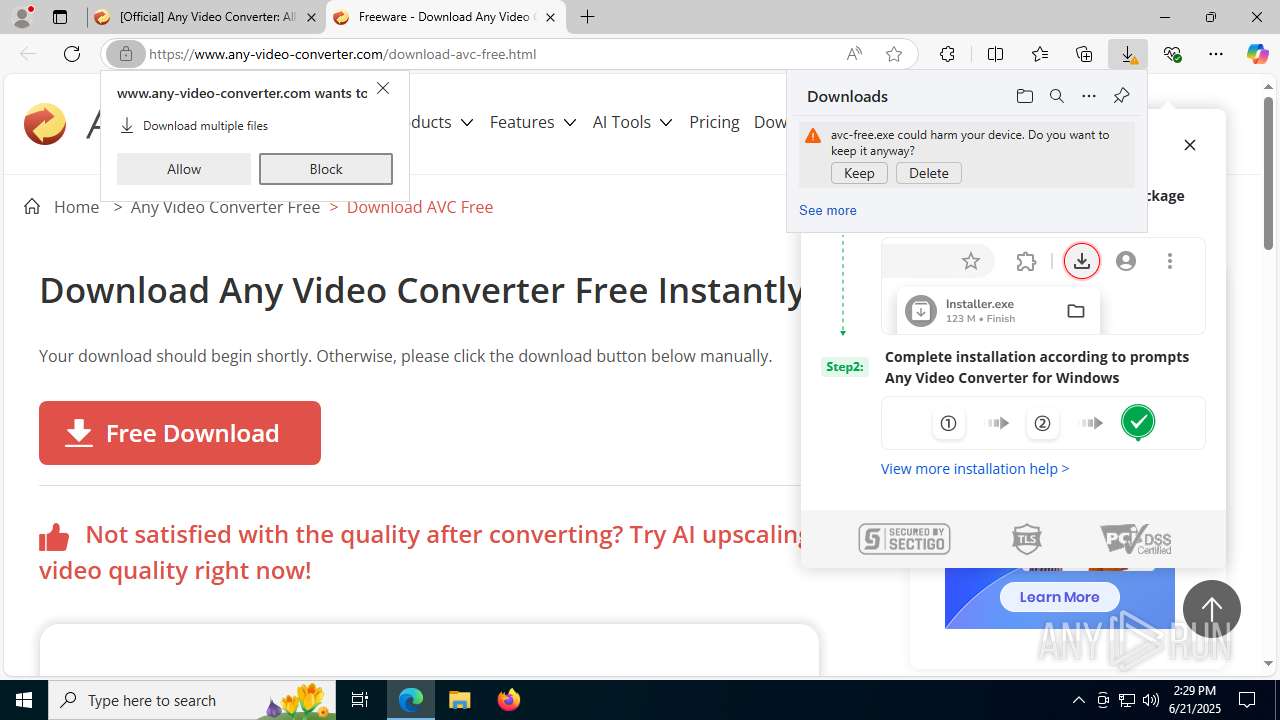Click the Windows search box
1280x720 pixels.
192,700
